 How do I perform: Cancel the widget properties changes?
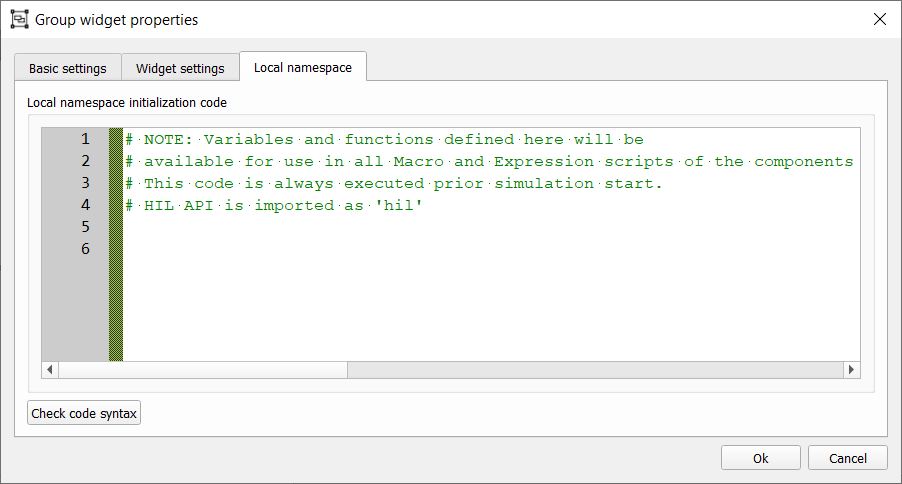[847, 458]
